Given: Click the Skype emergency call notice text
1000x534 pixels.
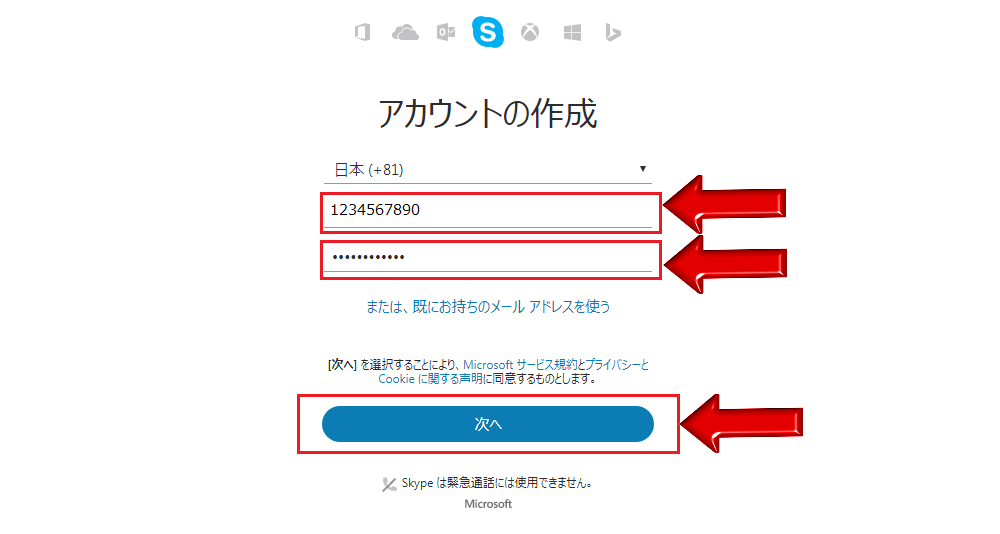Looking at the screenshot, I should [497, 483].
